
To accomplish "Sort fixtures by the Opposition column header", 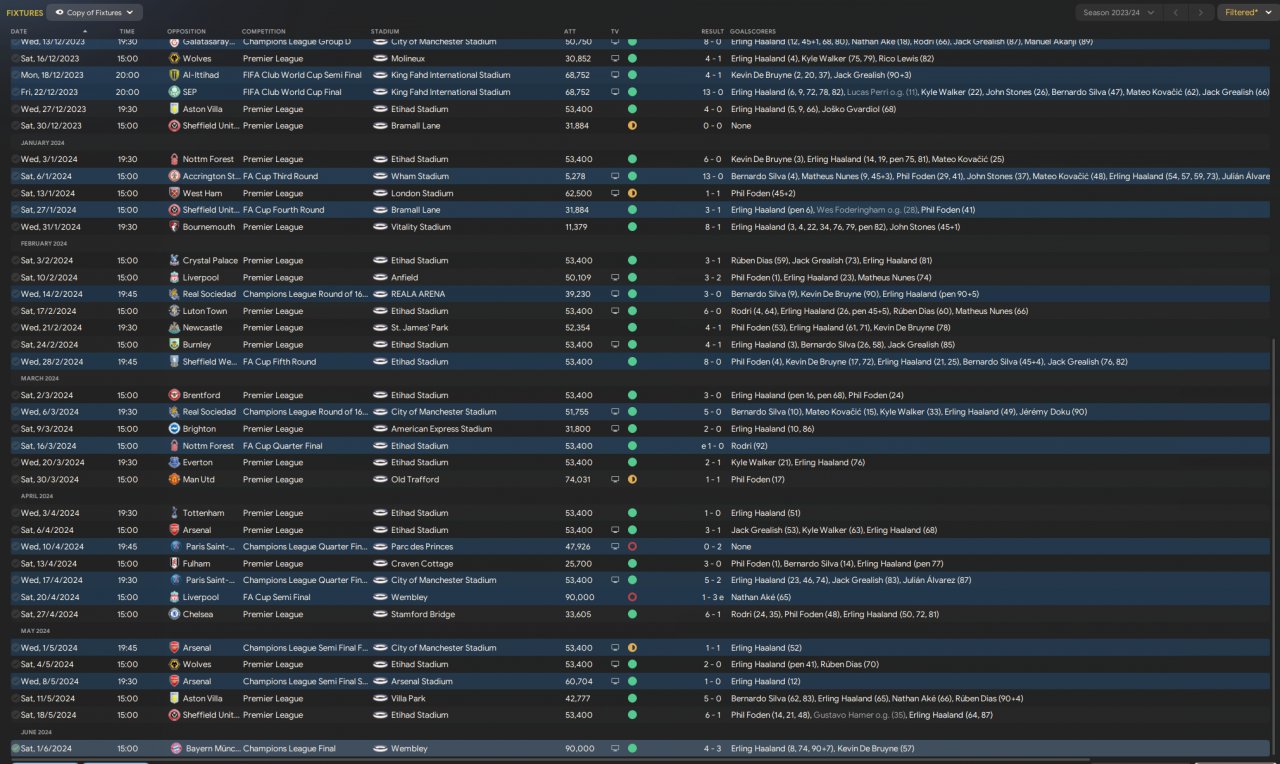I will click(186, 31).
